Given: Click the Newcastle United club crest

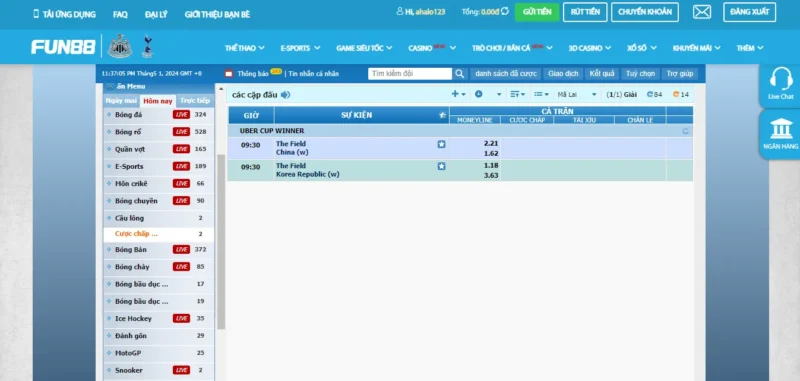Looking at the screenshot, I should (120, 46).
